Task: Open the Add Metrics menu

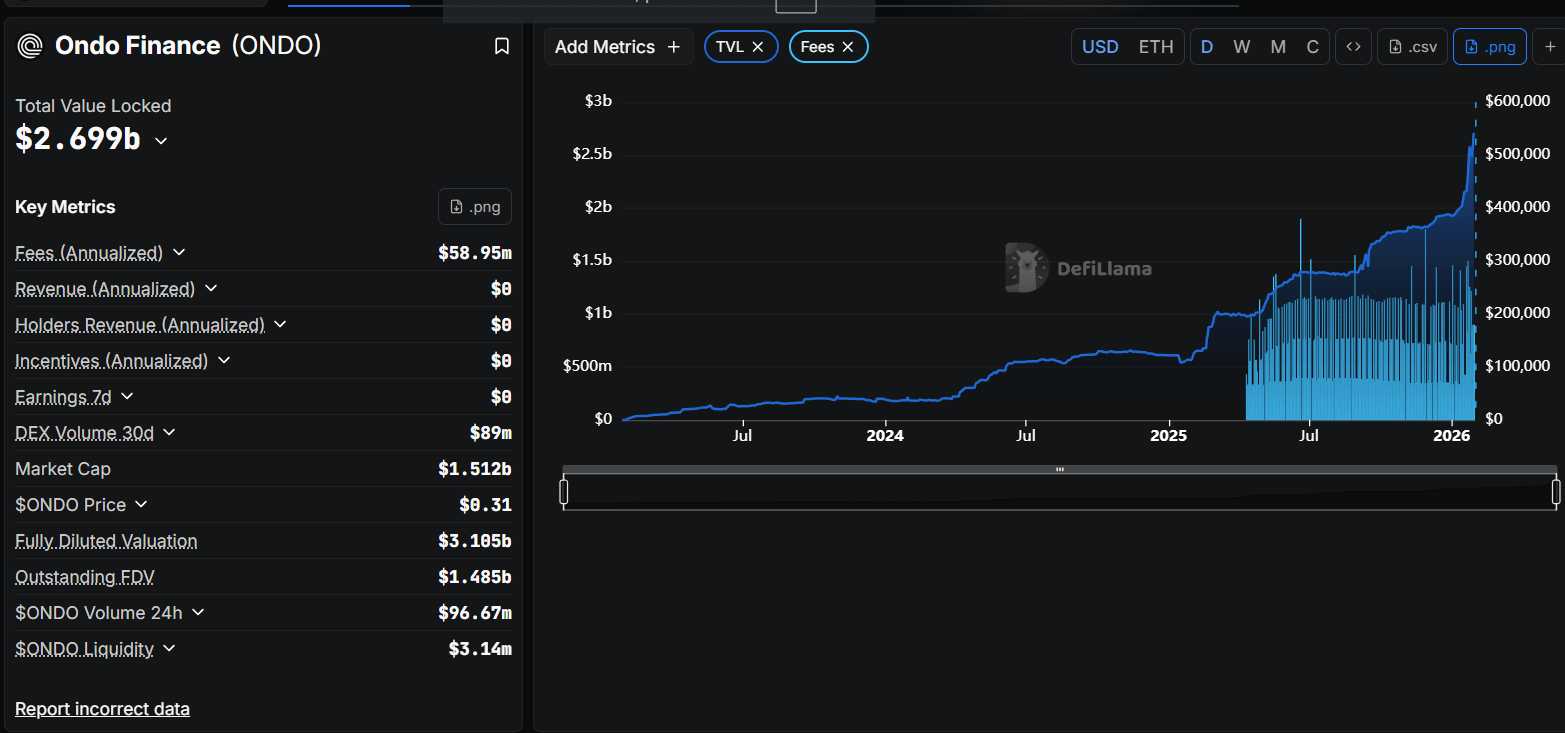Action: pyautogui.click(x=618, y=47)
